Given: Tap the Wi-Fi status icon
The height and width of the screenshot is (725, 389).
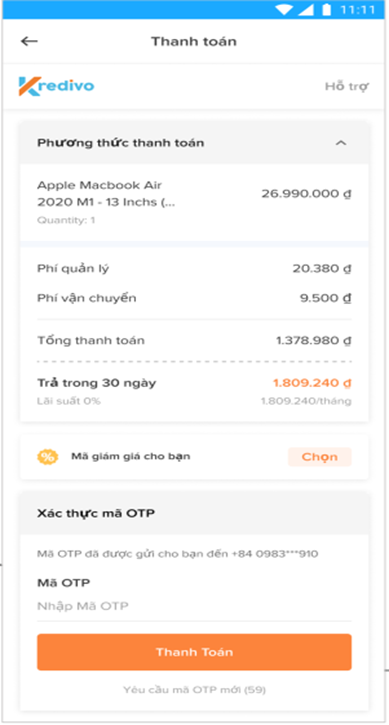Looking at the screenshot, I should (284, 9).
